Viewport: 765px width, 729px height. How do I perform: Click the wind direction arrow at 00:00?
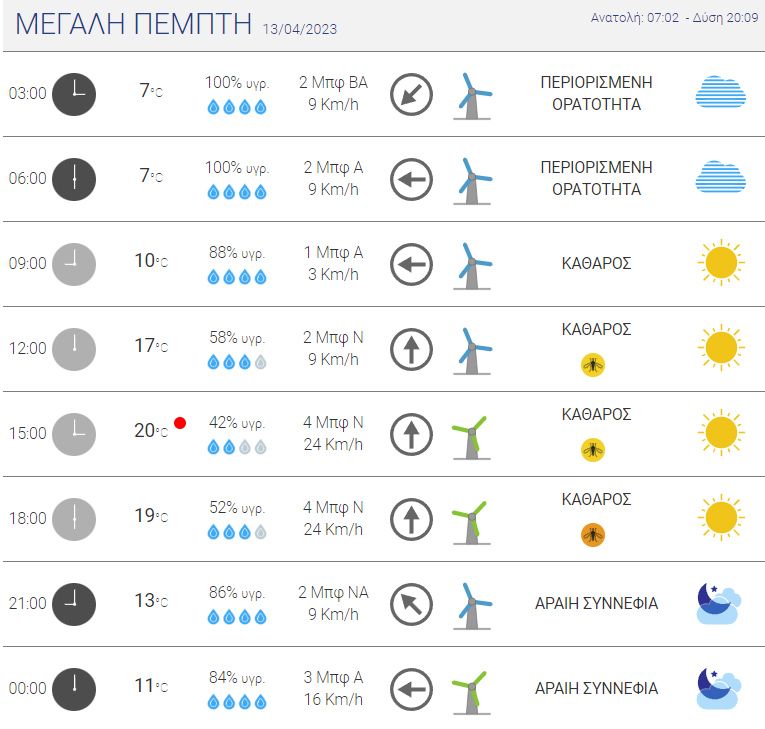(x=411, y=689)
